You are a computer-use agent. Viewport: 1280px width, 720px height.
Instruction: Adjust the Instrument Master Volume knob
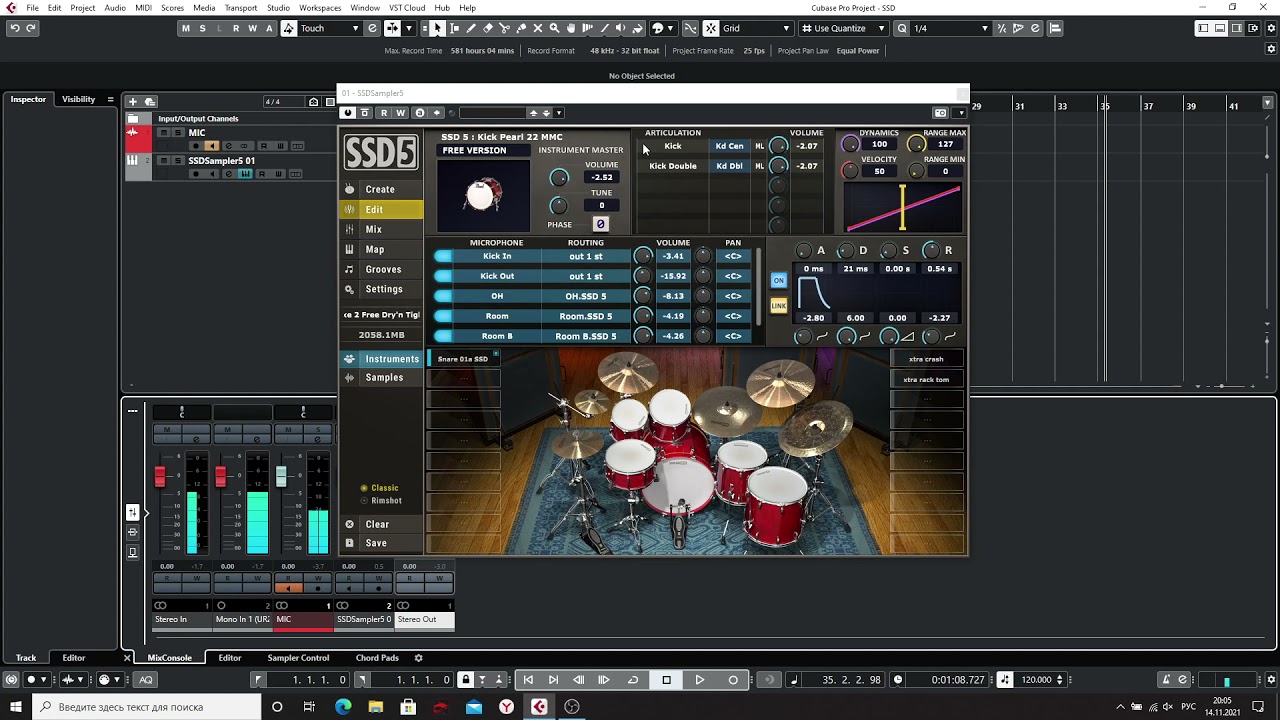[559, 178]
